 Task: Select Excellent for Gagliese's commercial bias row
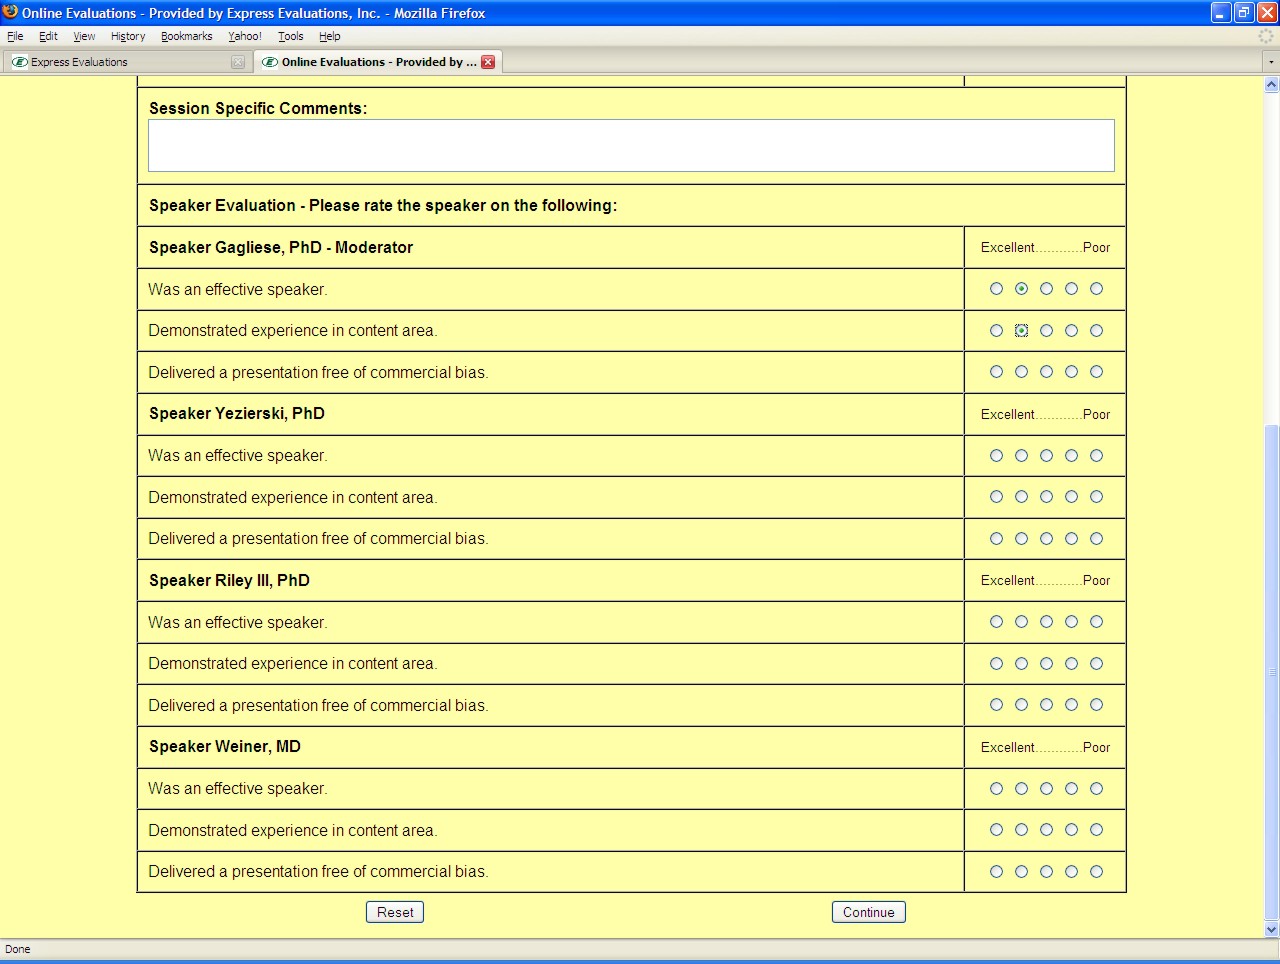[x=996, y=372]
